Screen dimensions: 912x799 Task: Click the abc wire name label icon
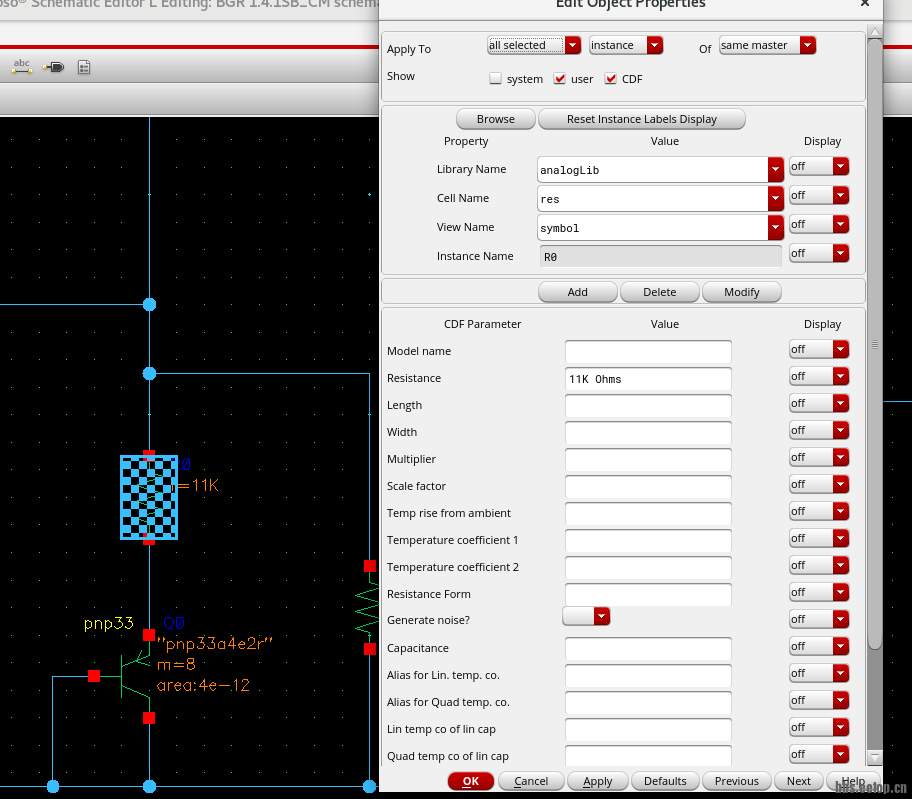click(22, 67)
